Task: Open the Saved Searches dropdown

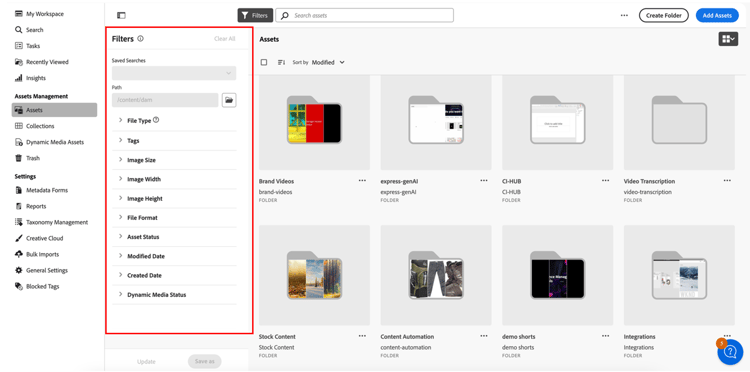Action: coord(174,73)
